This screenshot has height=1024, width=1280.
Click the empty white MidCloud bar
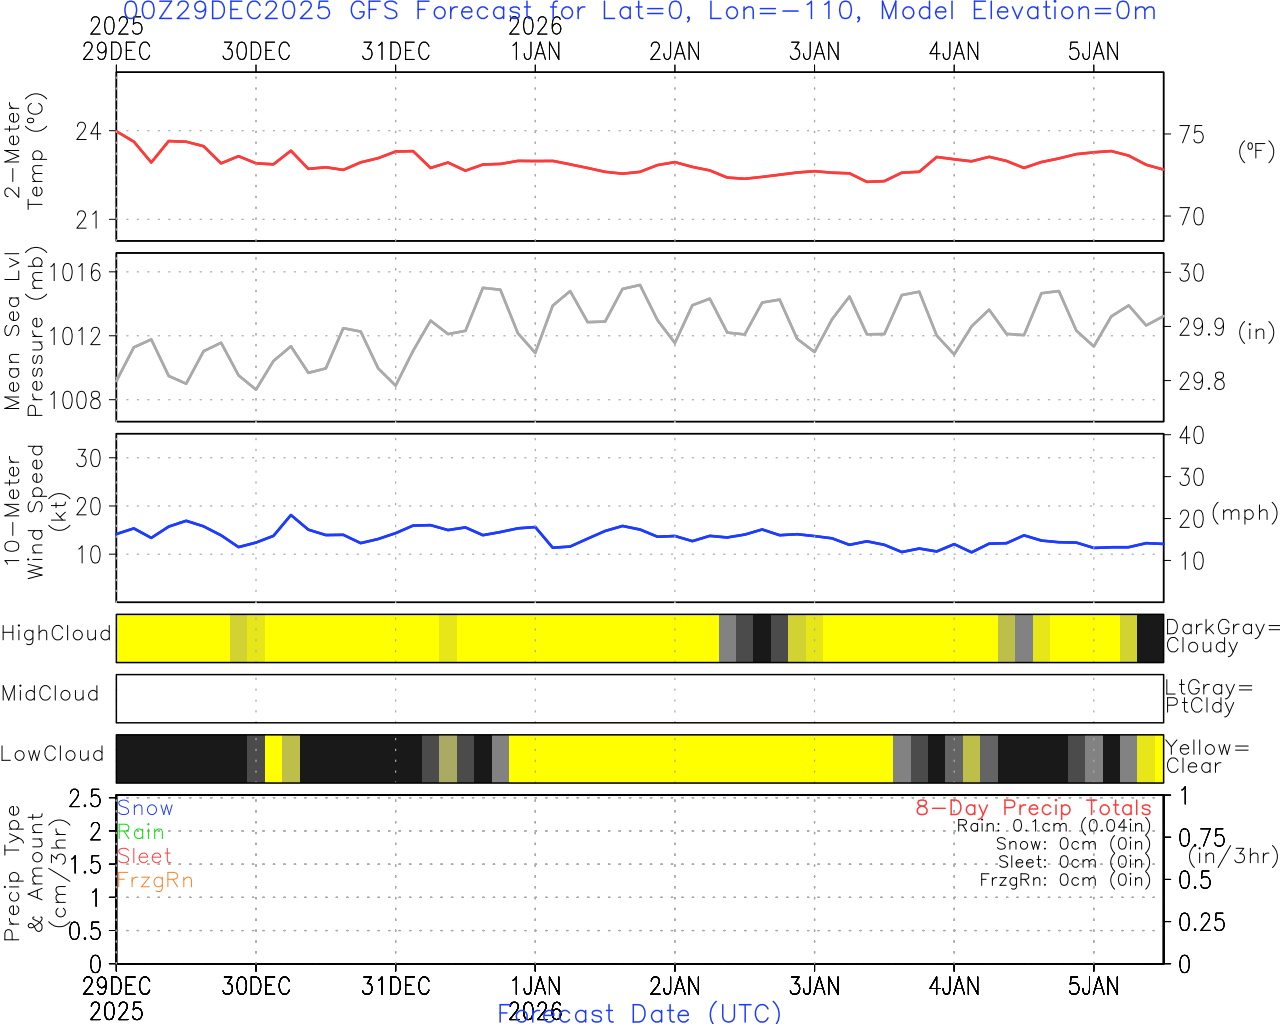[x=640, y=698]
